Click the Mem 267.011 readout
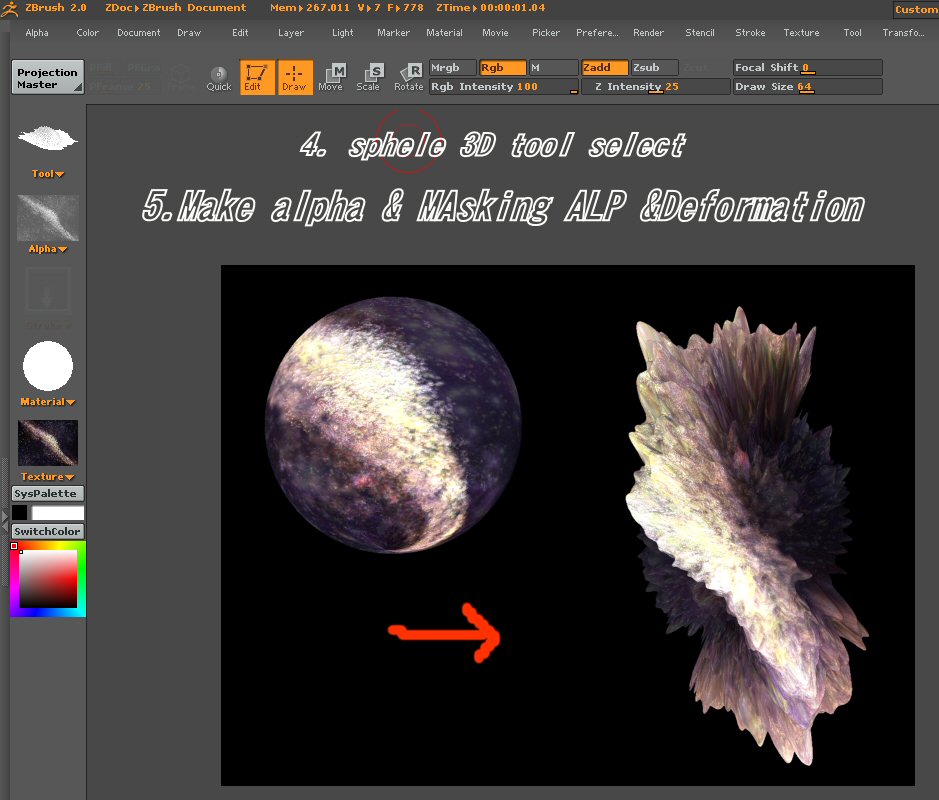This screenshot has height=800, width=939. click(x=310, y=8)
